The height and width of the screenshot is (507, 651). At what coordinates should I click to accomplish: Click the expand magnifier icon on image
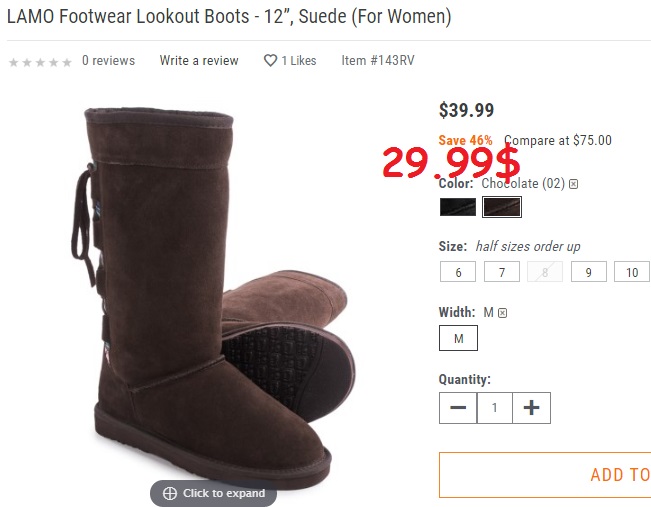pyautogui.click(x=170, y=493)
